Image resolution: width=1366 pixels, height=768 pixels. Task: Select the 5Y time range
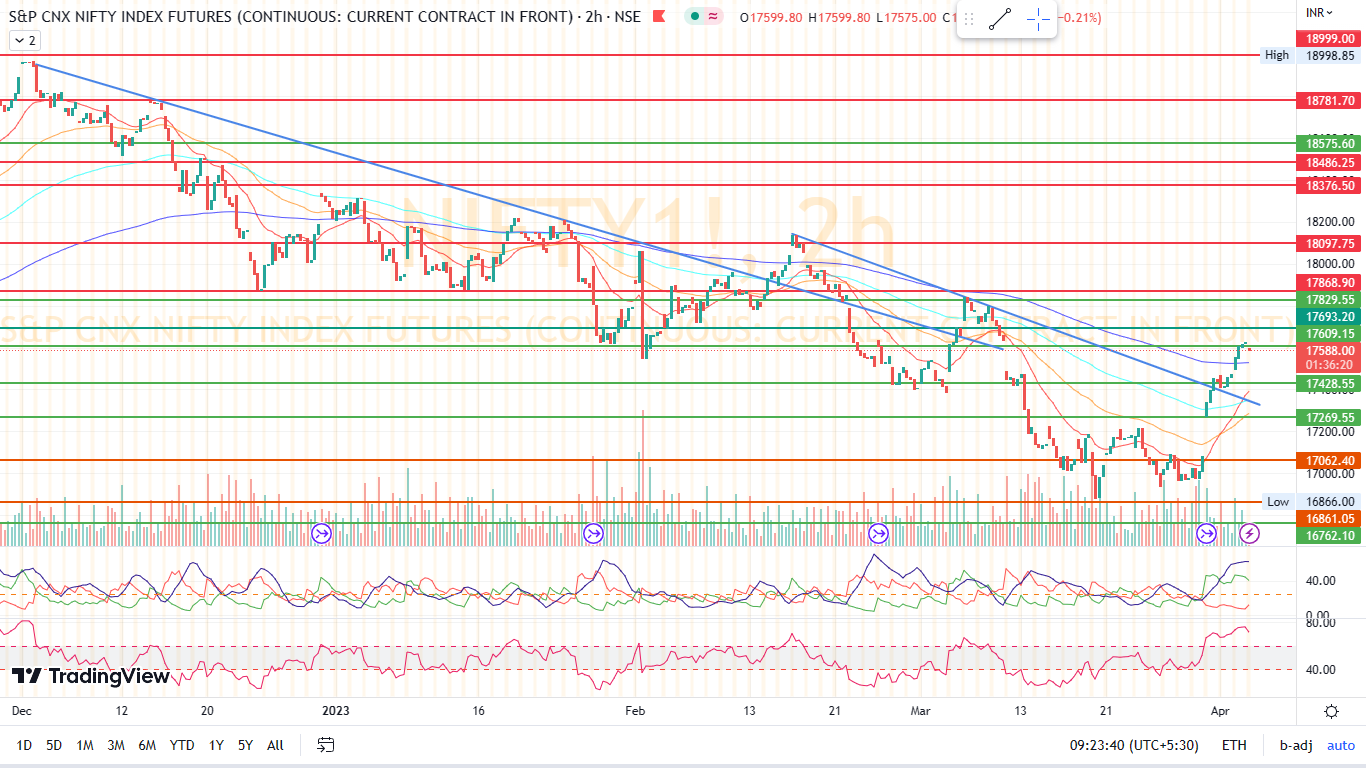tap(245, 745)
